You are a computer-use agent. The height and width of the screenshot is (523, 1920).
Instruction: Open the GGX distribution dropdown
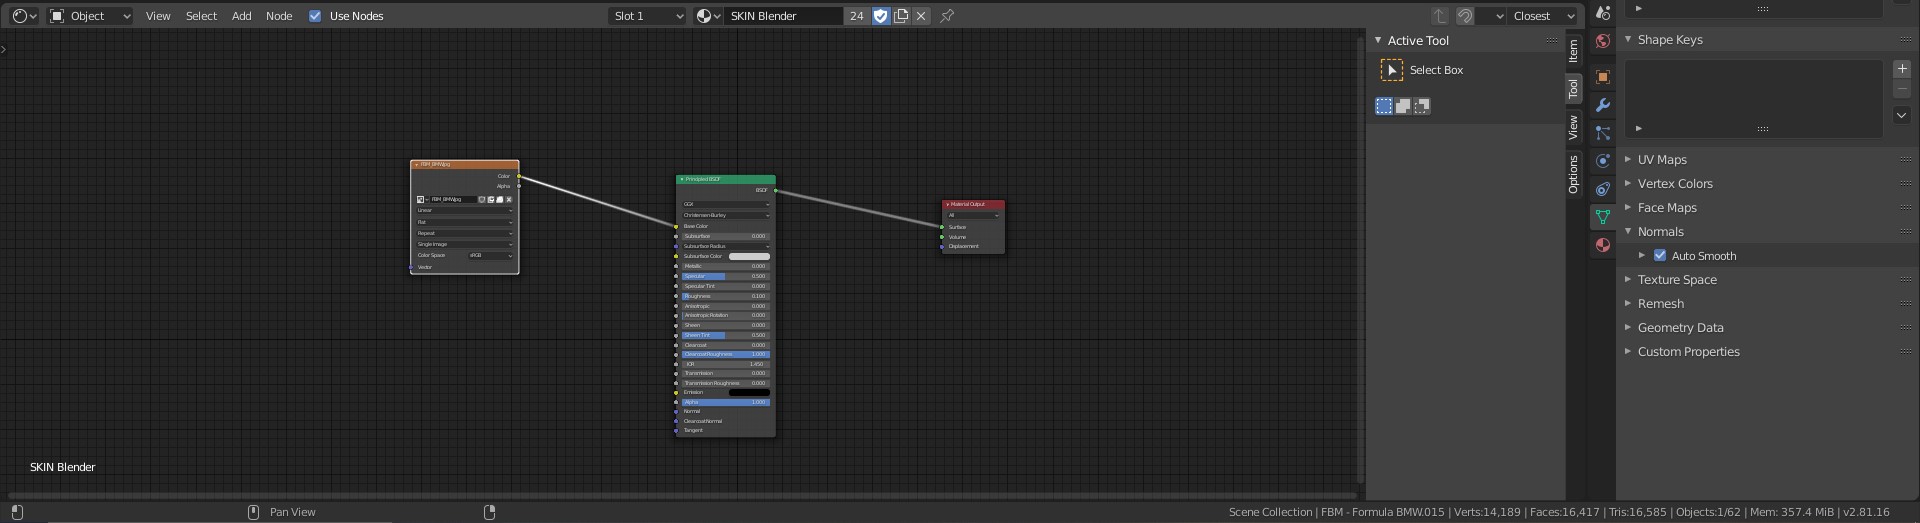click(x=726, y=204)
